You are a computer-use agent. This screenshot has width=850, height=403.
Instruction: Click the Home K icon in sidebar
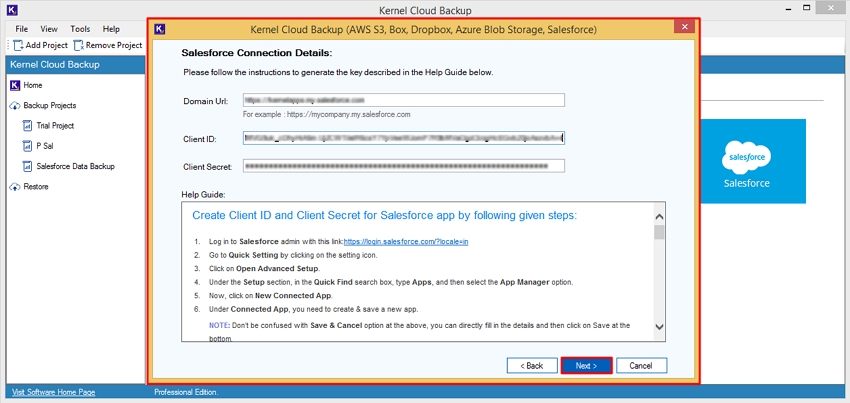(15, 85)
